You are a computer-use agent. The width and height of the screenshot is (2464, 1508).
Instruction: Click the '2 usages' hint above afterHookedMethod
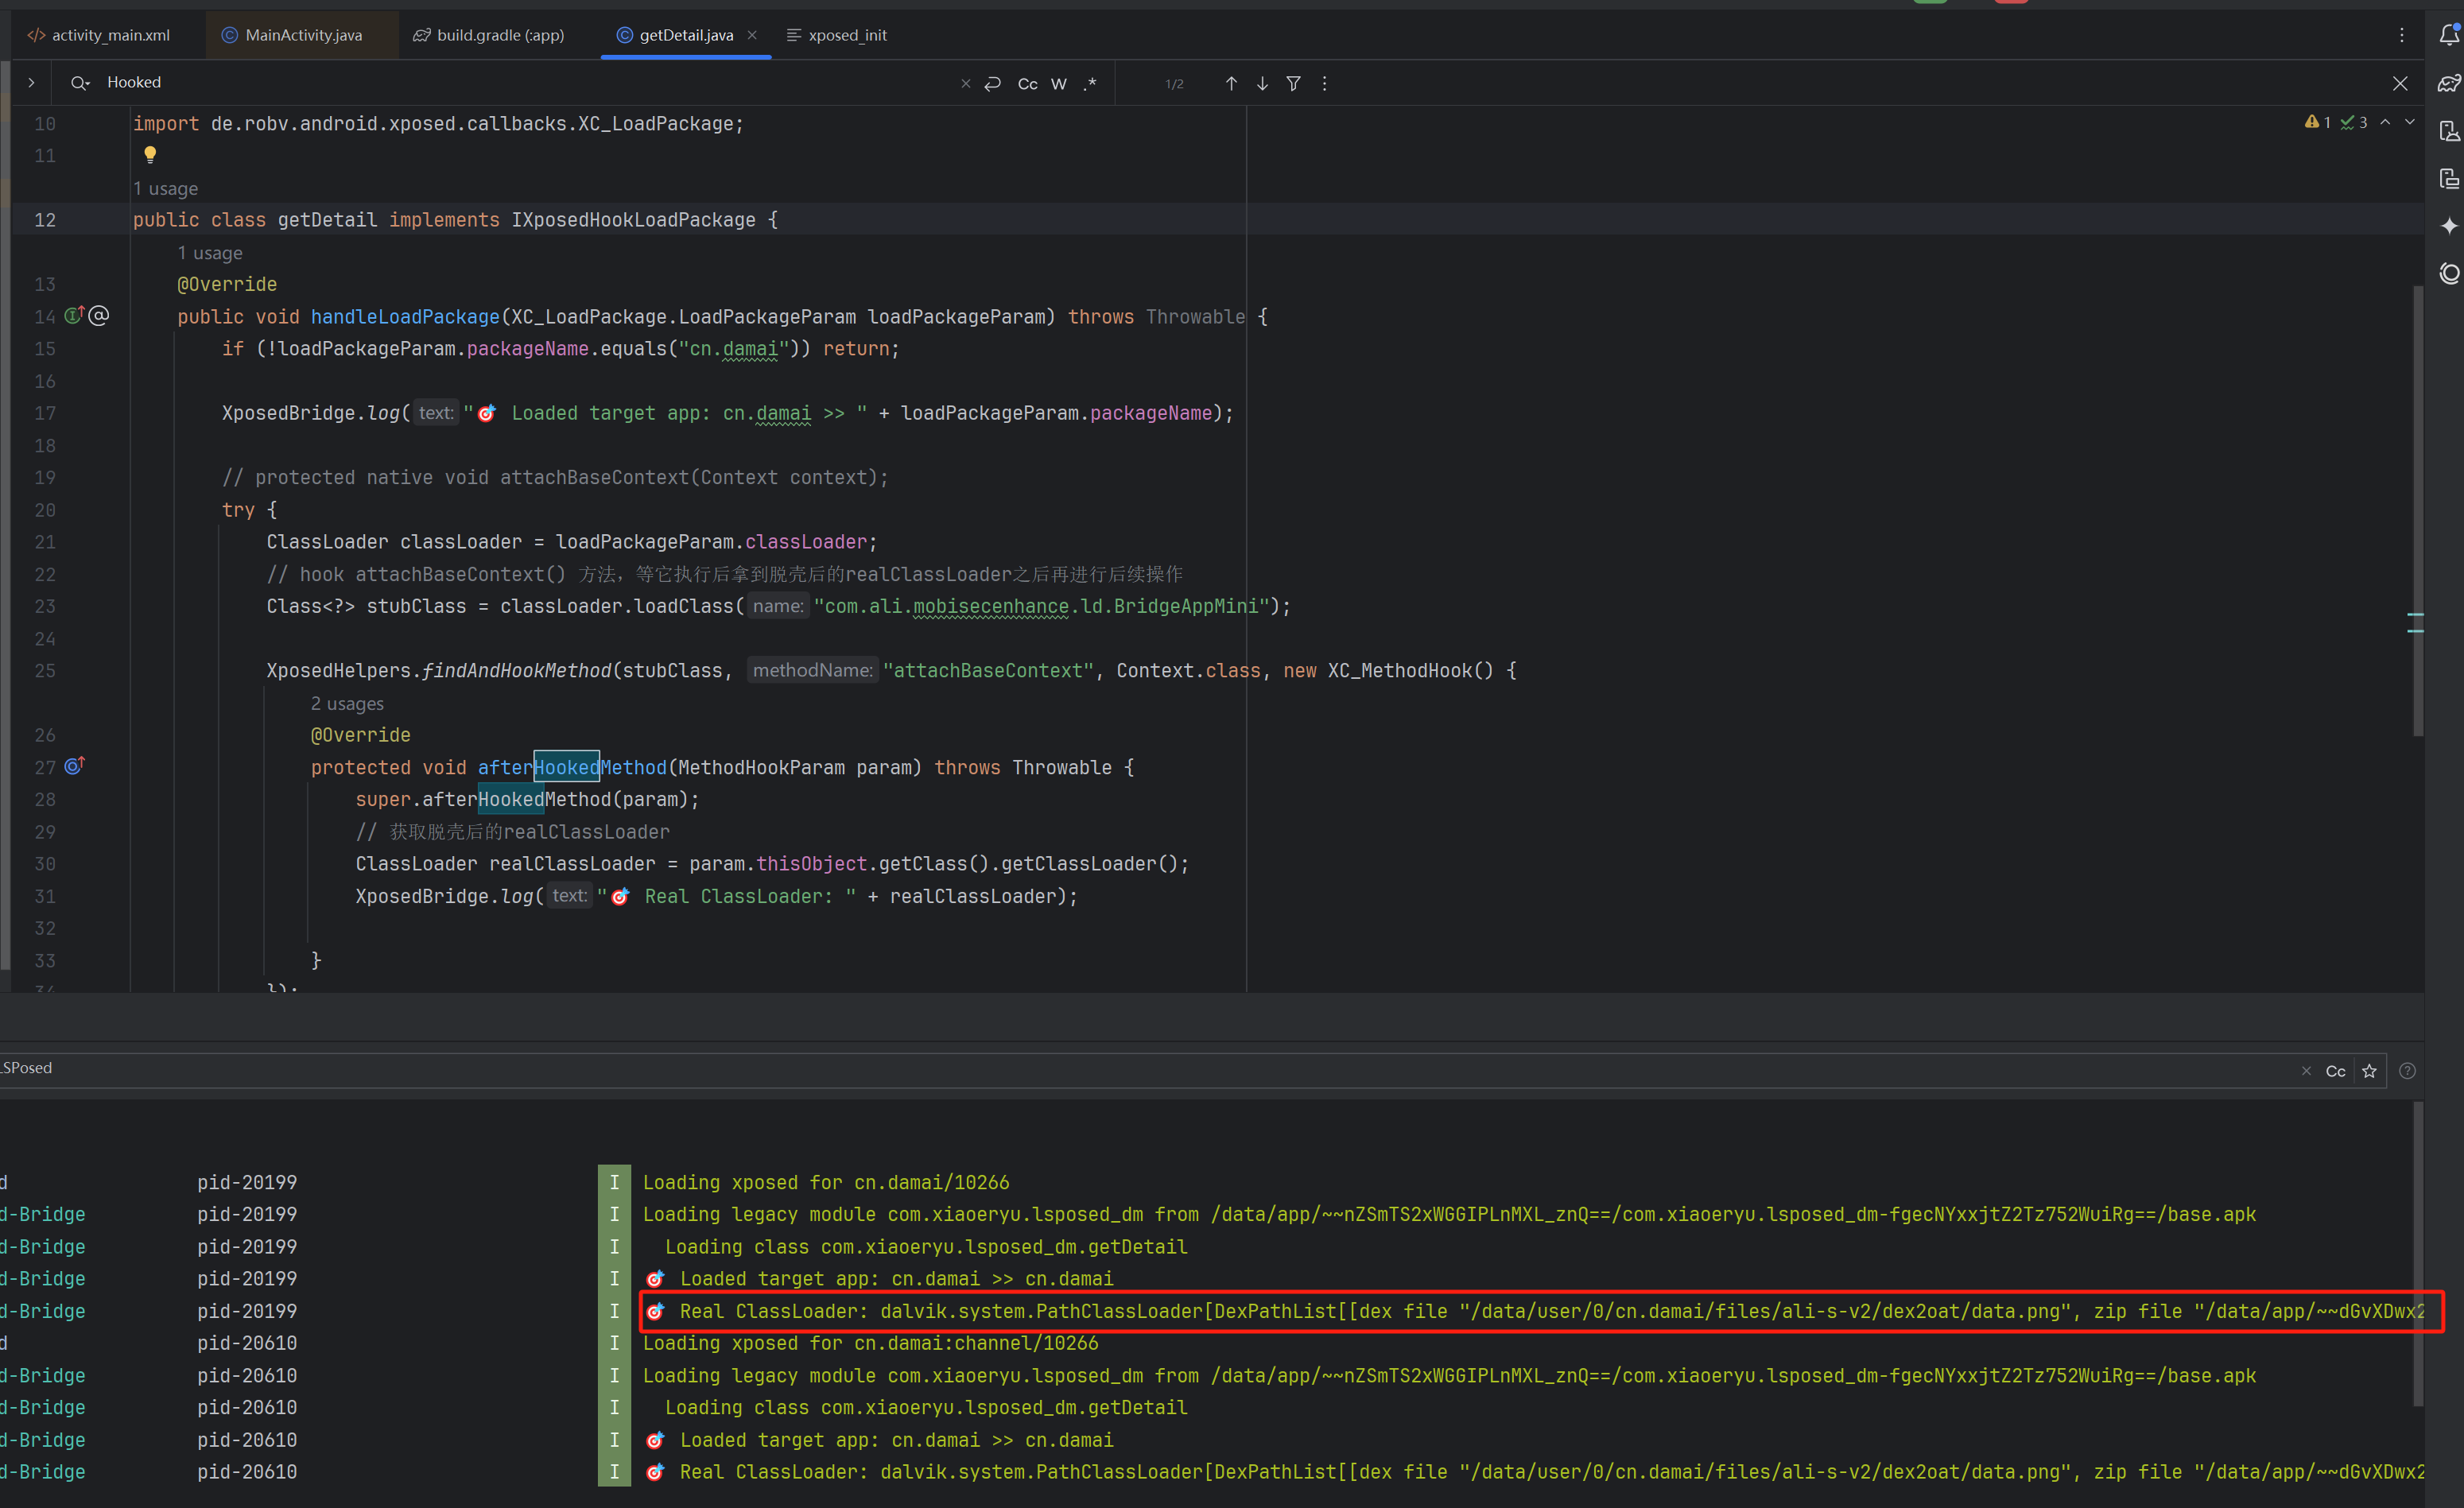click(x=347, y=704)
